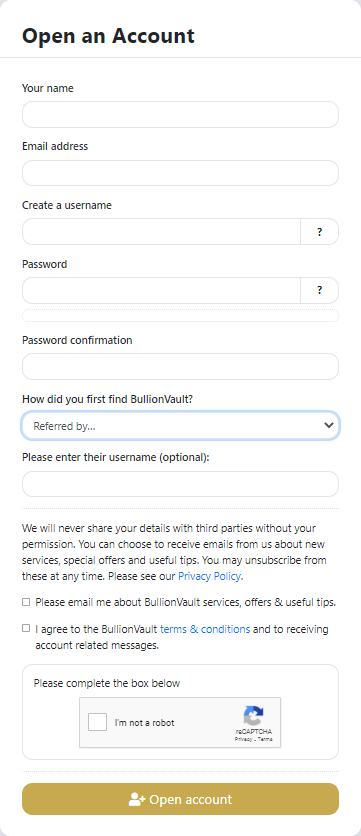
Task: Enable emails about BullionVault services and offers
Action: tap(26, 602)
